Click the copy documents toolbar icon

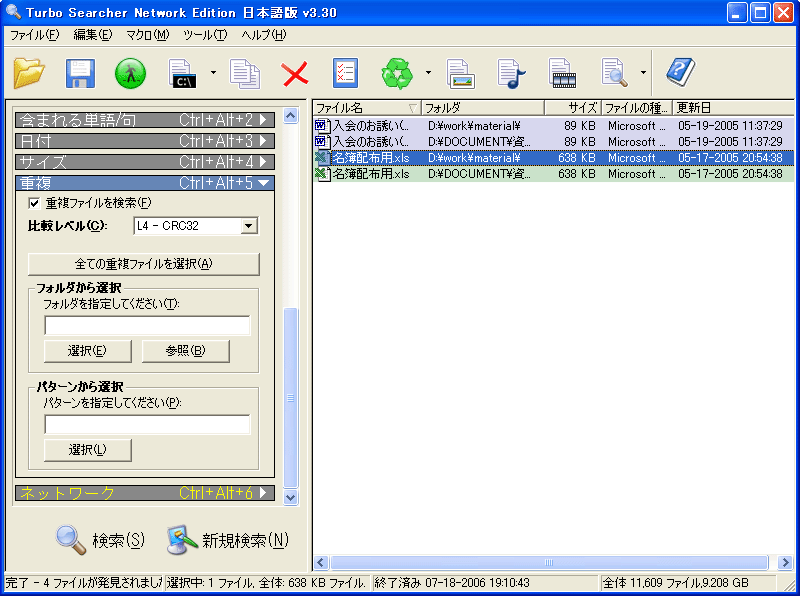(244, 73)
